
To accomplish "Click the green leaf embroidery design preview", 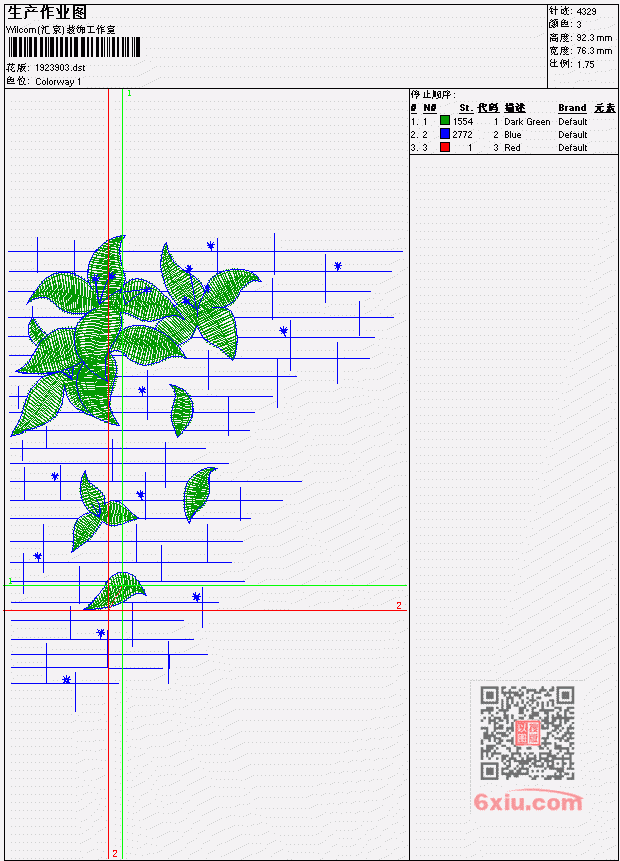I will [x=206, y=472].
